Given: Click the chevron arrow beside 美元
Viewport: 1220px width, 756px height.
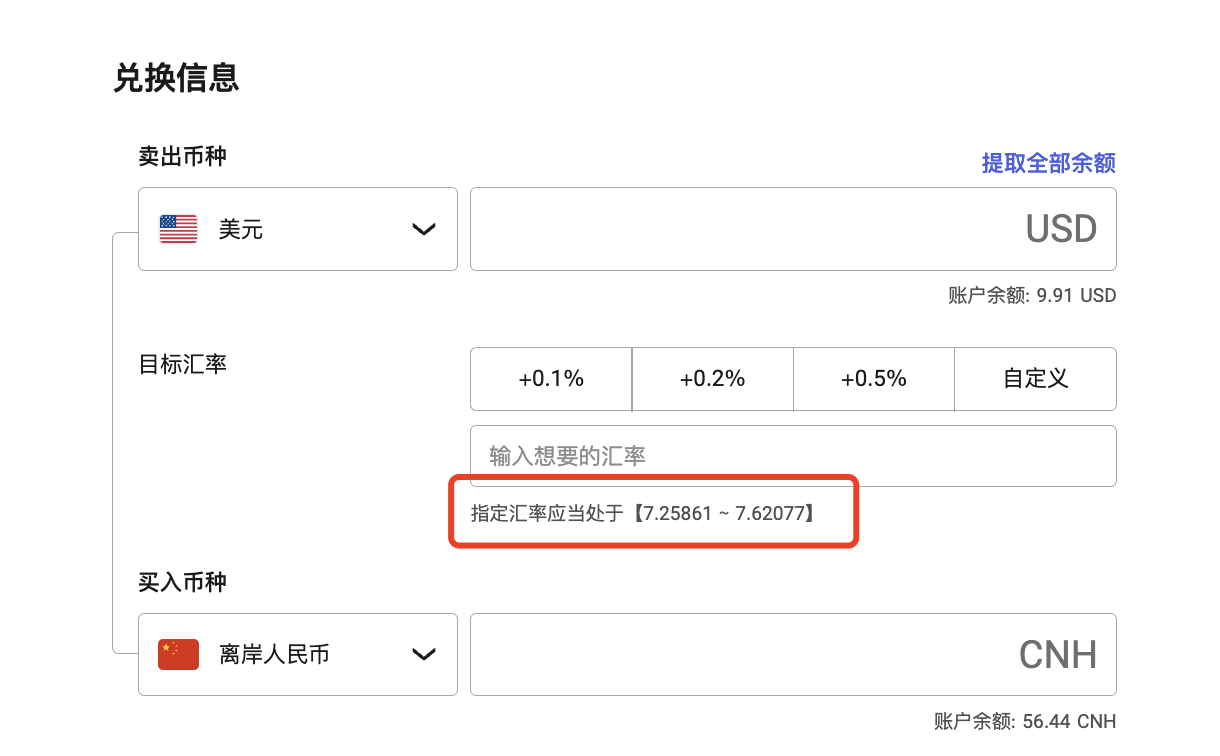Looking at the screenshot, I should 424,230.
